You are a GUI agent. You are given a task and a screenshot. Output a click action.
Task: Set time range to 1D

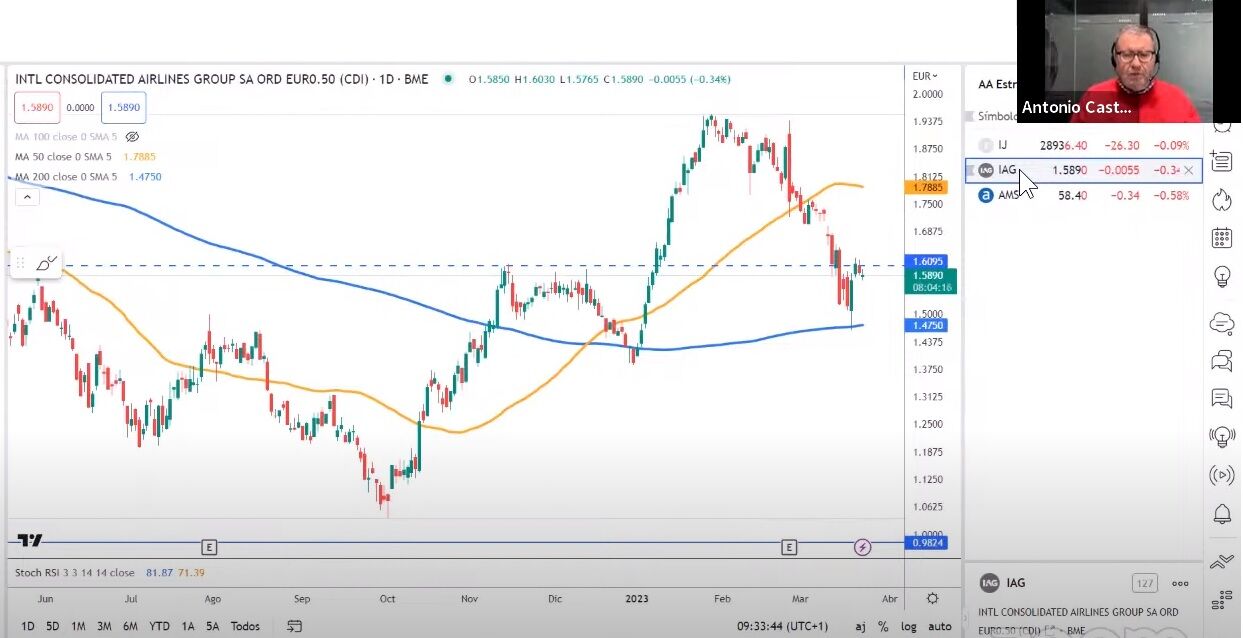[28, 626]
